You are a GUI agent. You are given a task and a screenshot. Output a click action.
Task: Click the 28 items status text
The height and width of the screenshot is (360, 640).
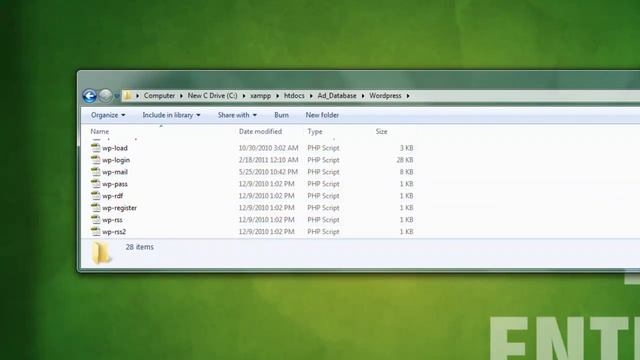[140, 247]
